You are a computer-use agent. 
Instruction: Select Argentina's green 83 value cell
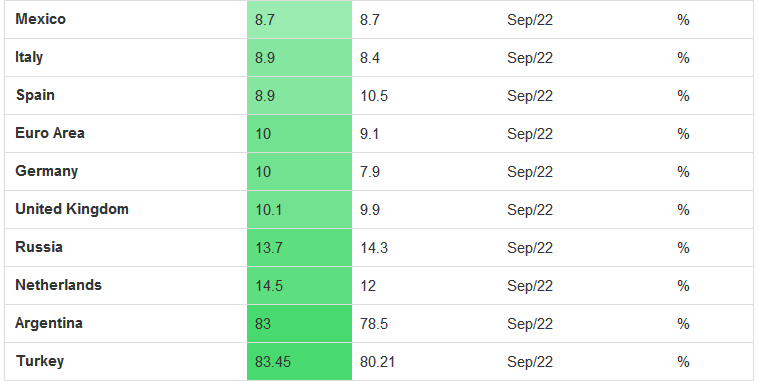pyautogui.click(x=299, y=324)
